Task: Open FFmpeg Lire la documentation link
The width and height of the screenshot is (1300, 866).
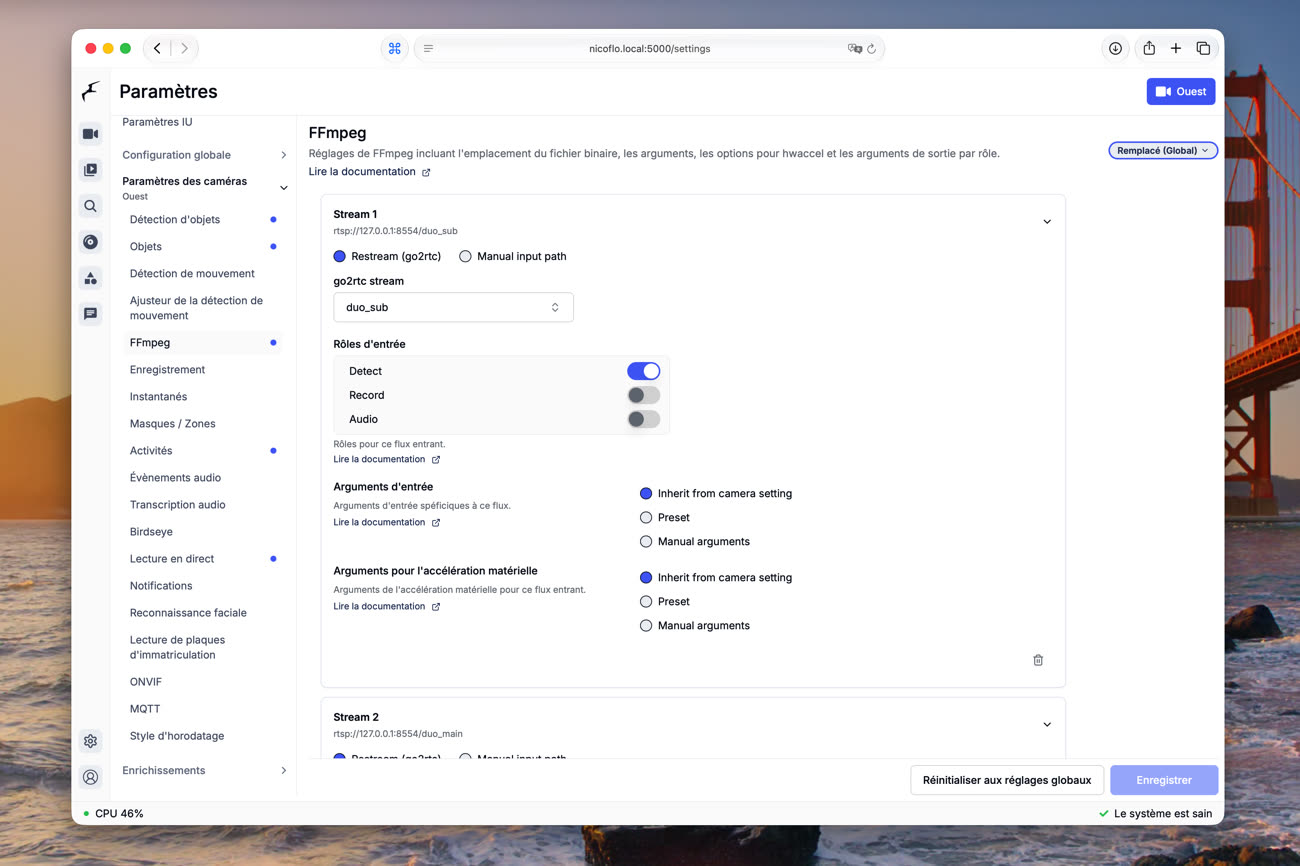Action: click(x=362, y=172)
